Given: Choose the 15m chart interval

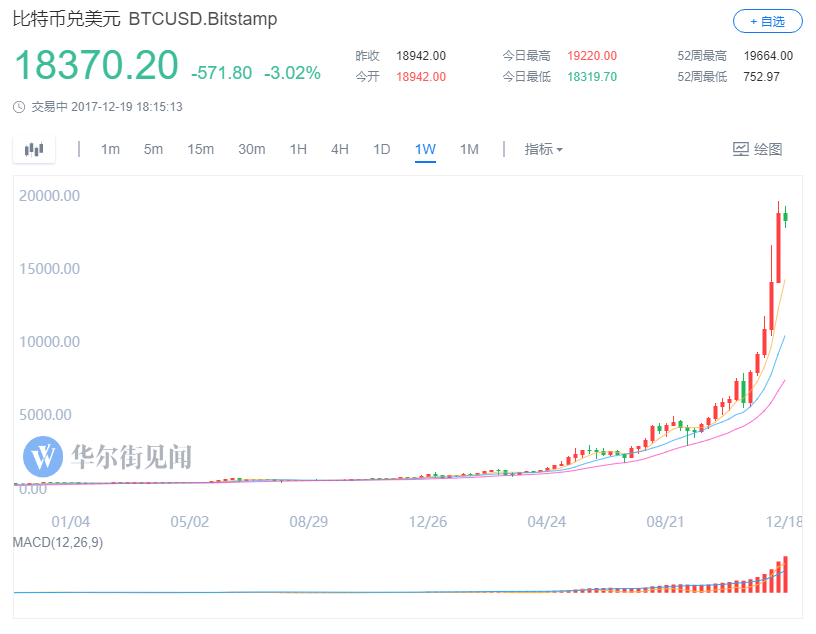Looking at the screenshot, I should click(x=200, y=150).
